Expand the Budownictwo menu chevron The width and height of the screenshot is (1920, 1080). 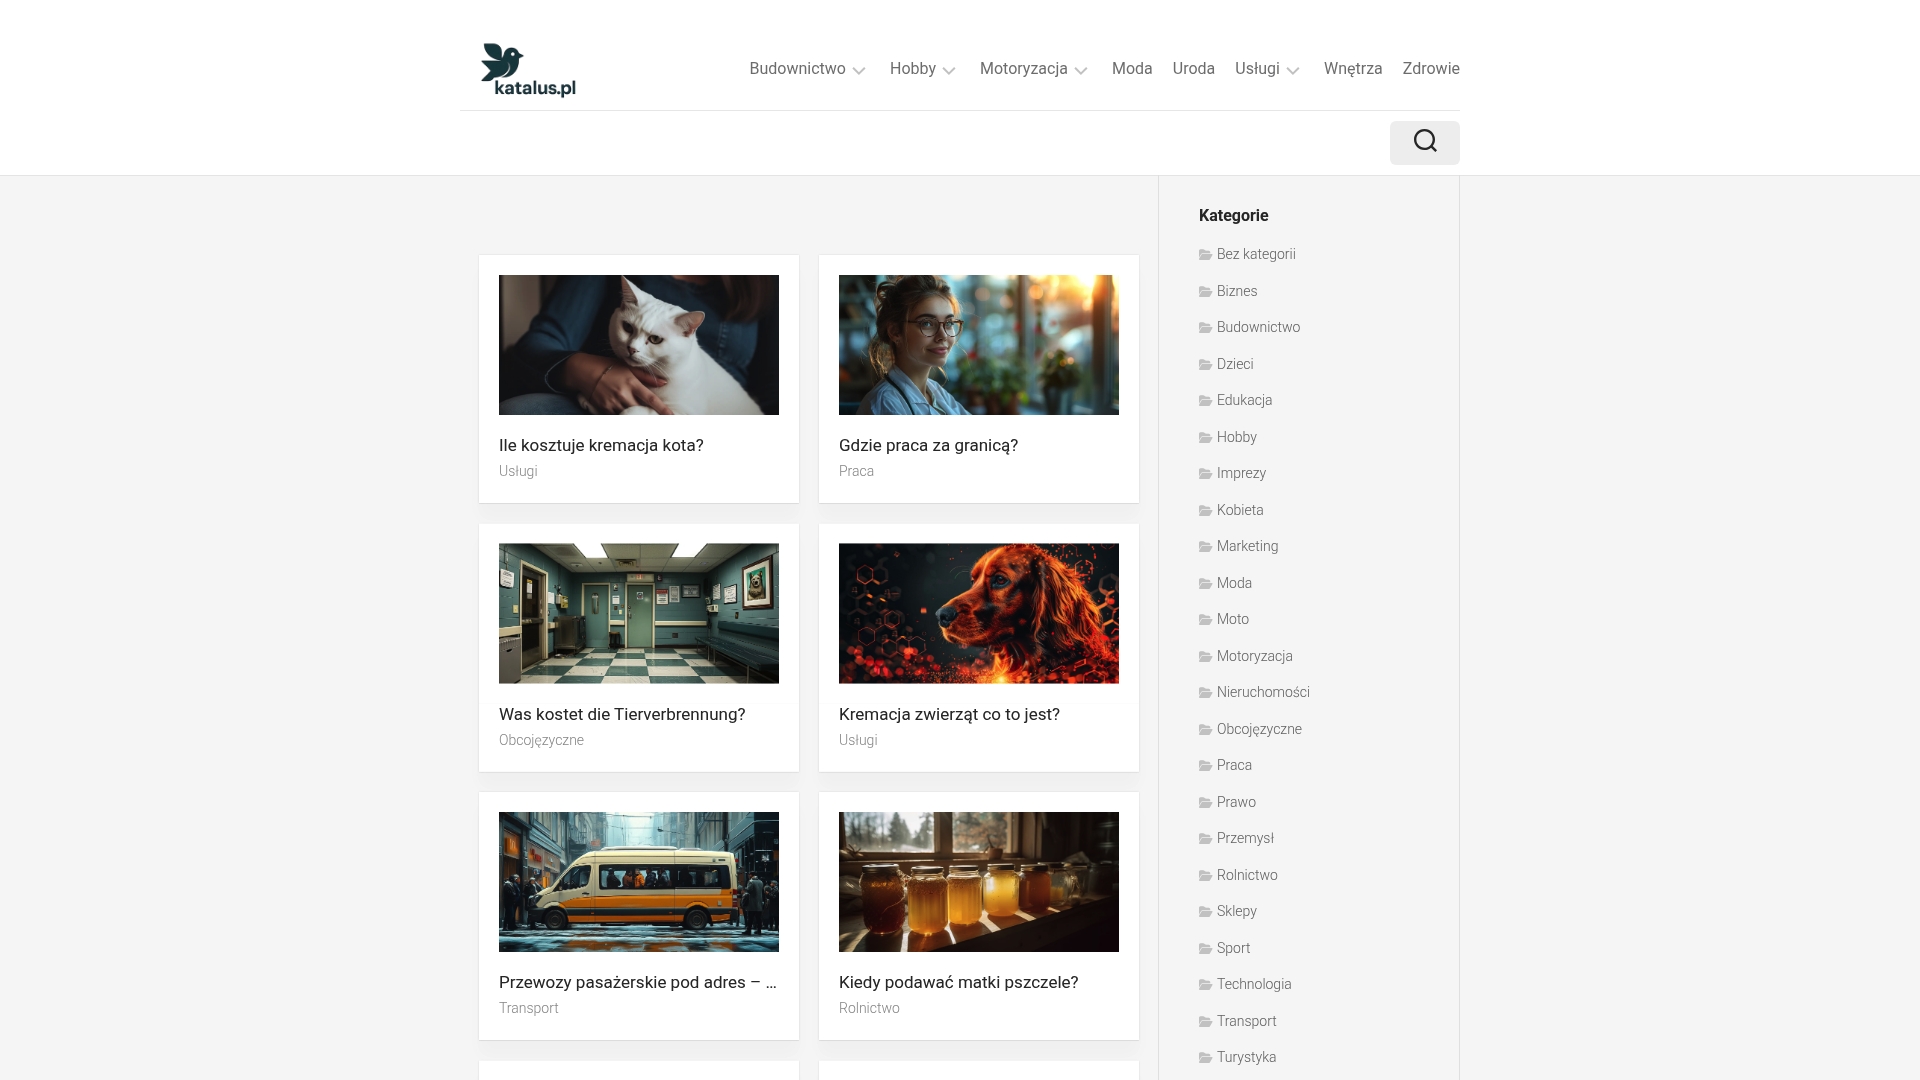(859, 70)
